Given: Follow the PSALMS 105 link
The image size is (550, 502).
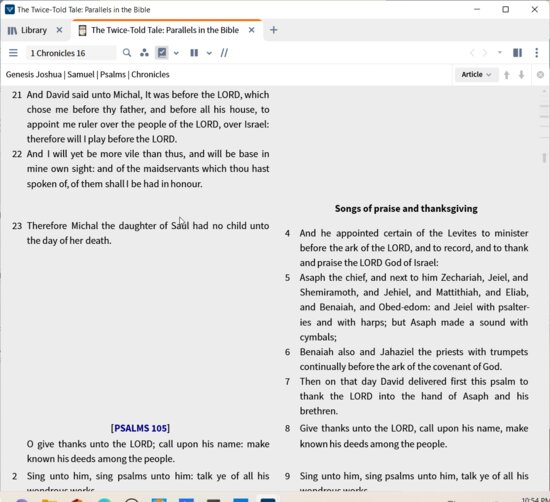Looking at the screenshot, I should [x=140, y=428].
